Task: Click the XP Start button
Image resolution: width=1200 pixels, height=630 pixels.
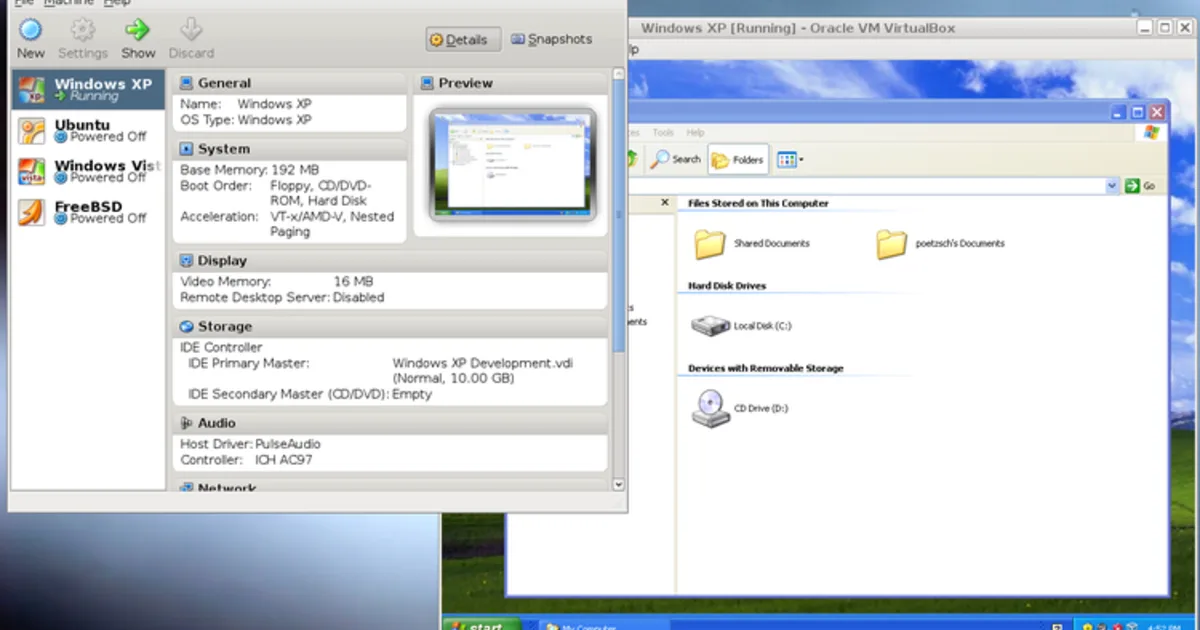Action: (484, 626)
